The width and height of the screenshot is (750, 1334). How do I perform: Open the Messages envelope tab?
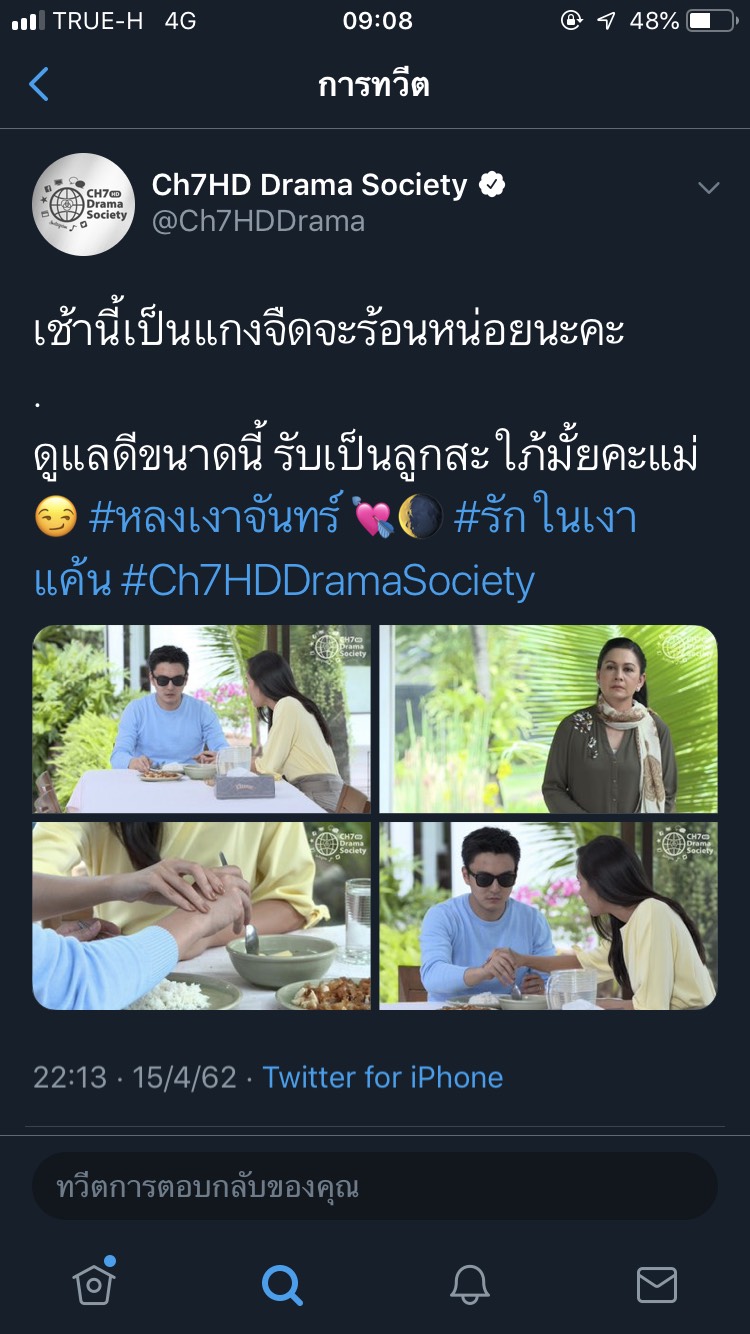click(x=657, y=1285)
